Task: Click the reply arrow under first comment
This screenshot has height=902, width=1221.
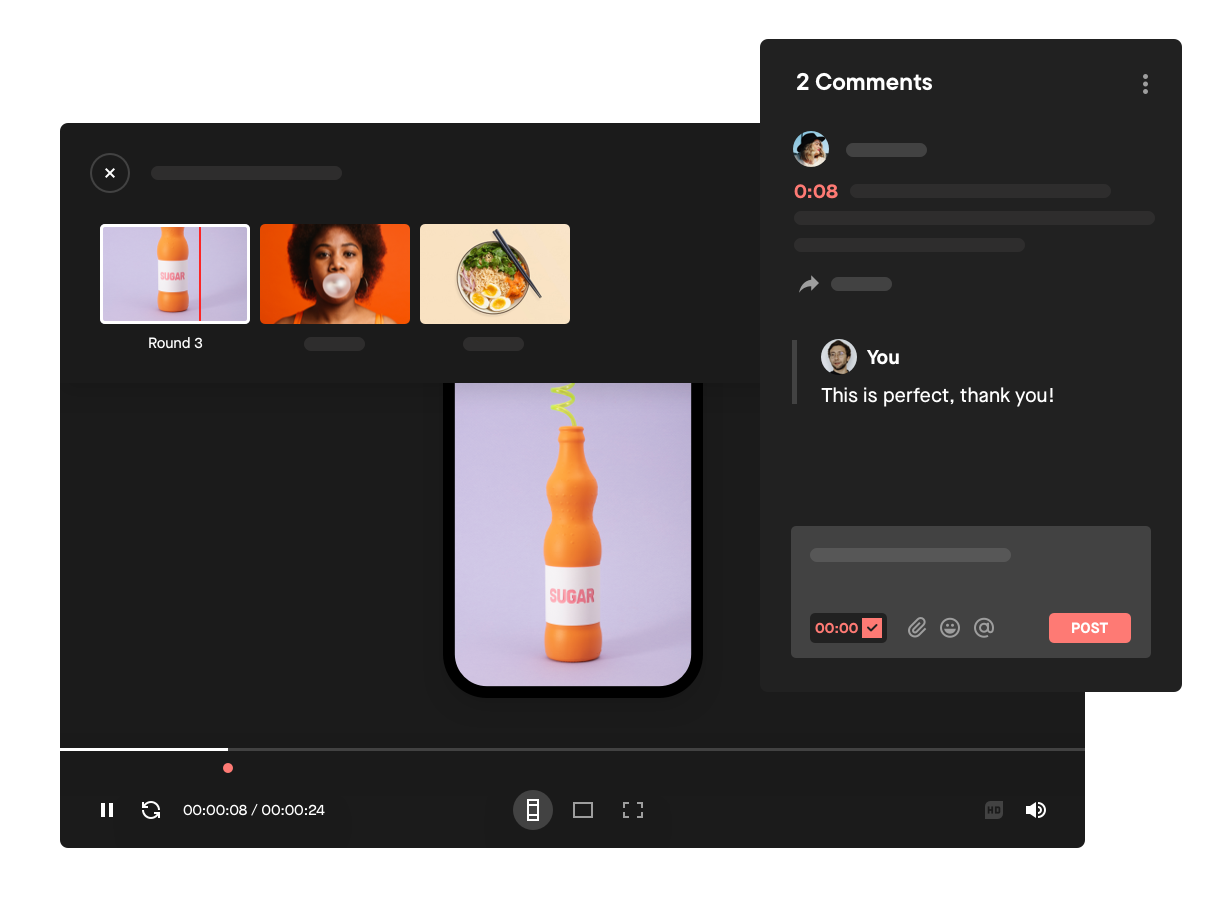Action: click(x=808, y=285)
